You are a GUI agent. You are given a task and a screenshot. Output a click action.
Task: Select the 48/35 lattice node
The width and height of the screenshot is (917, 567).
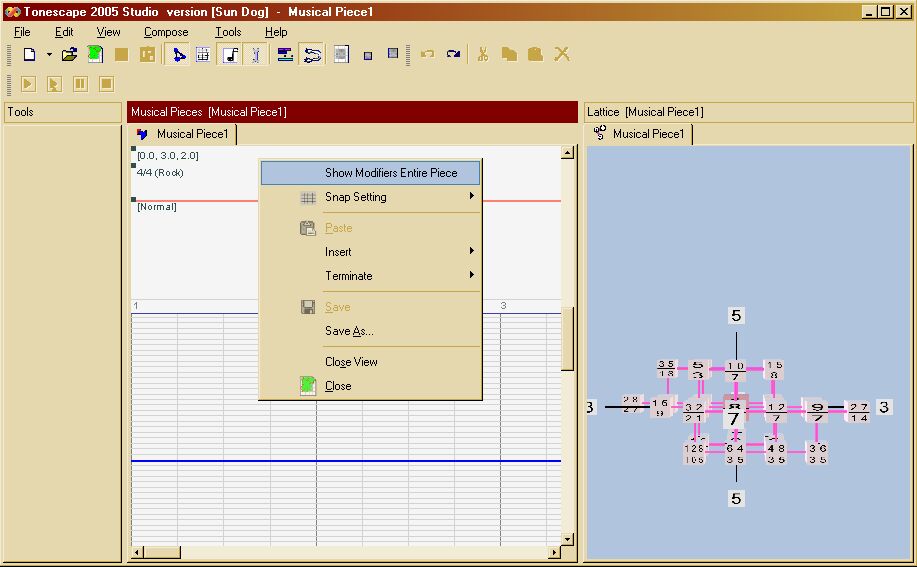[x=776, y=454]
